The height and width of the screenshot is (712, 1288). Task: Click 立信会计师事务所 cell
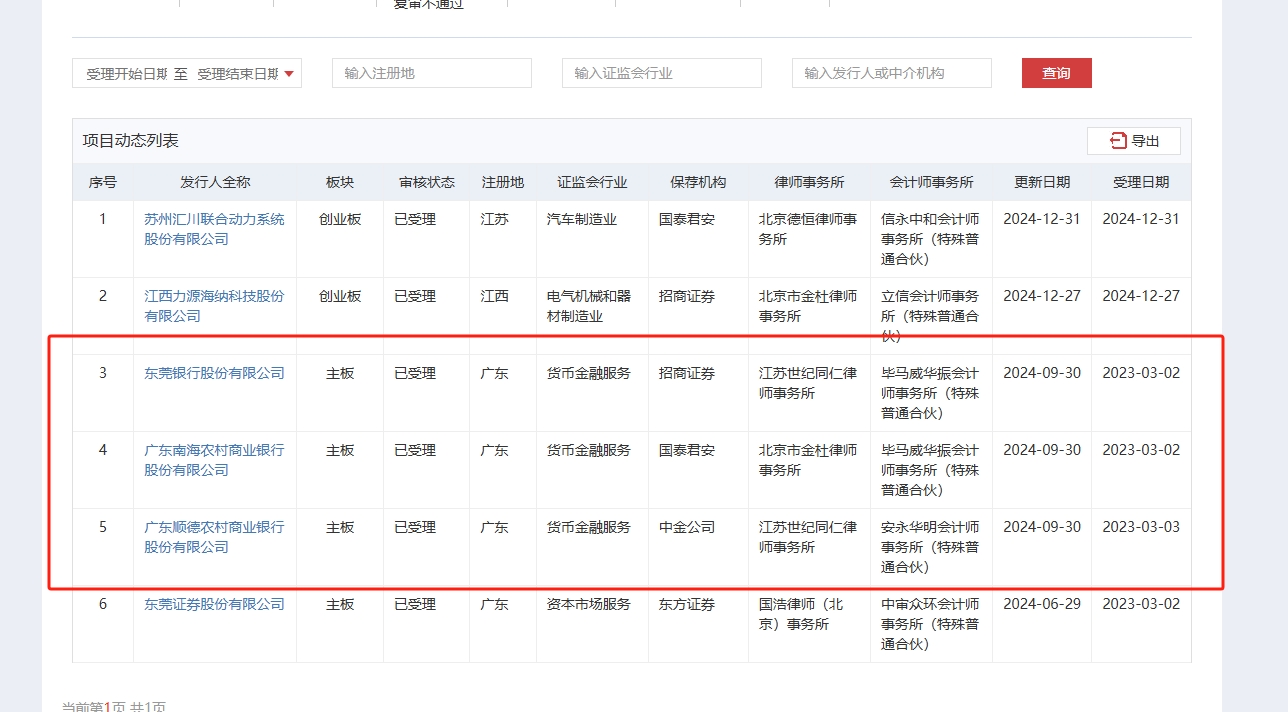point(930,316)
